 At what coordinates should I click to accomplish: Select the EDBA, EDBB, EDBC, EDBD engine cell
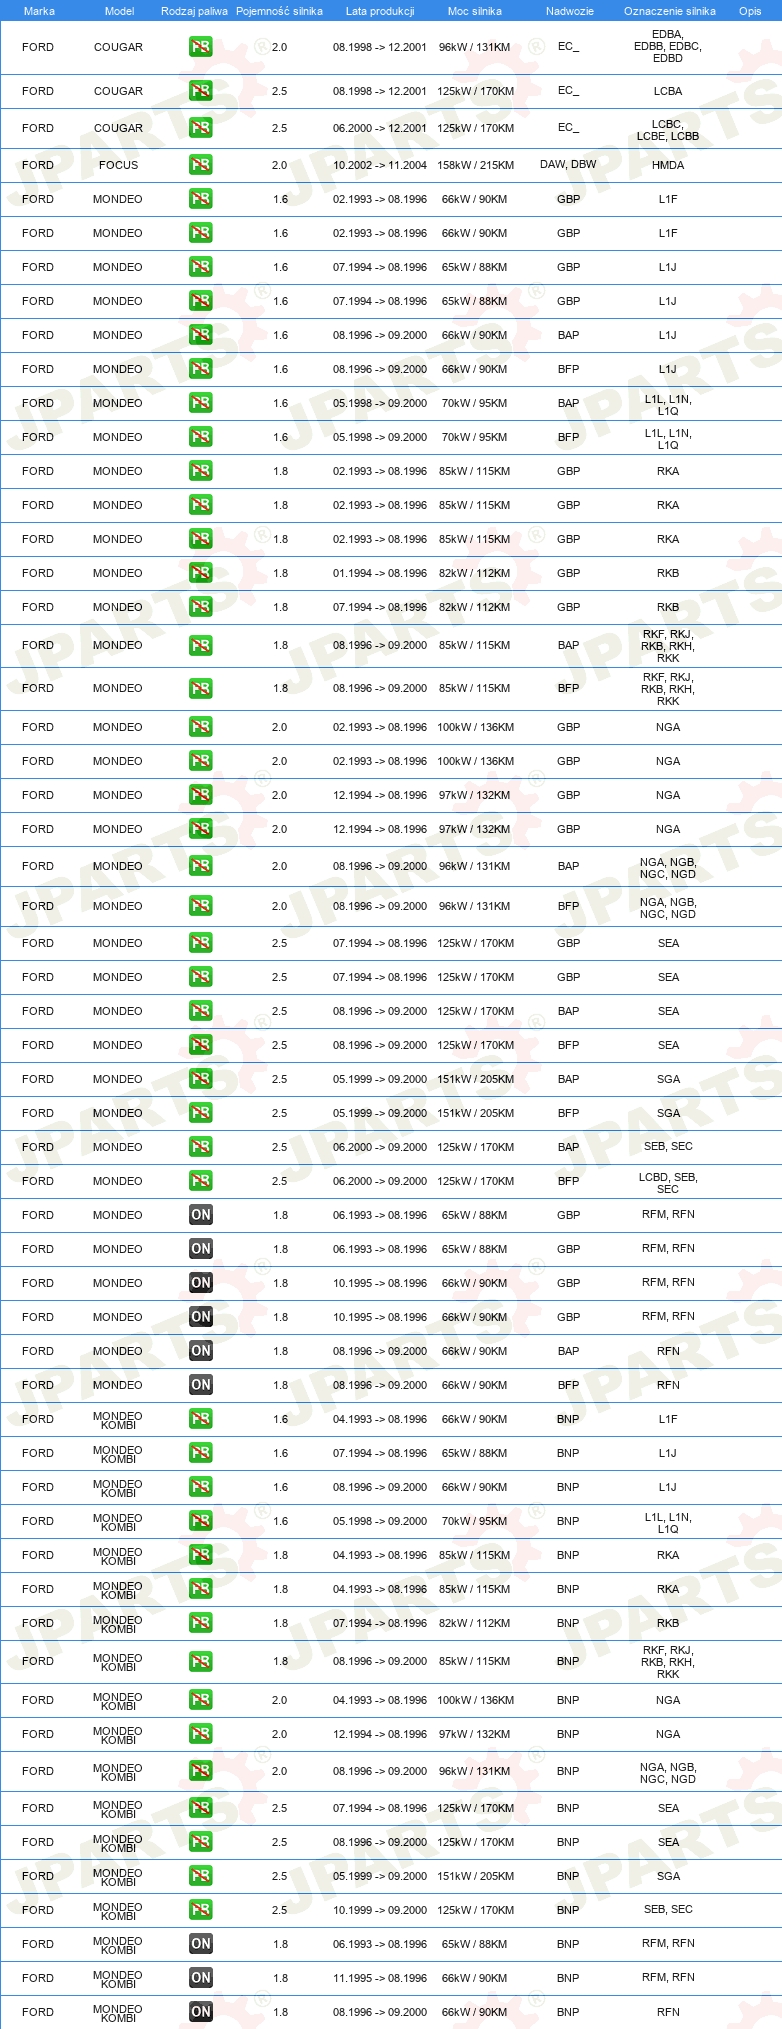pos(668,46)
